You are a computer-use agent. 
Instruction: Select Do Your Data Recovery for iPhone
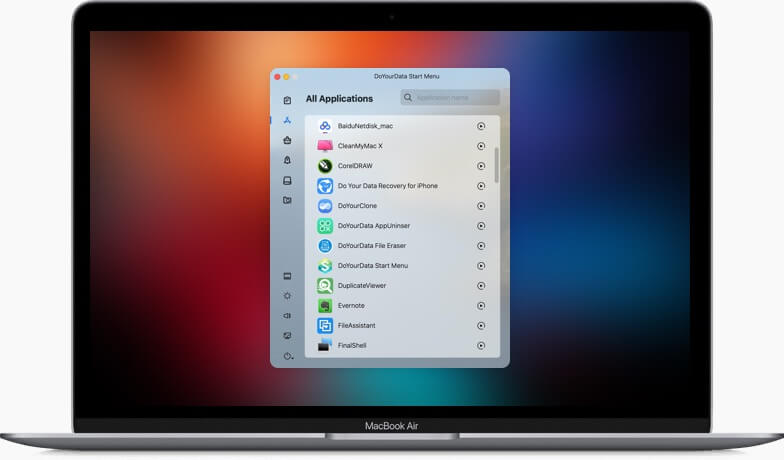coord(387,186)
